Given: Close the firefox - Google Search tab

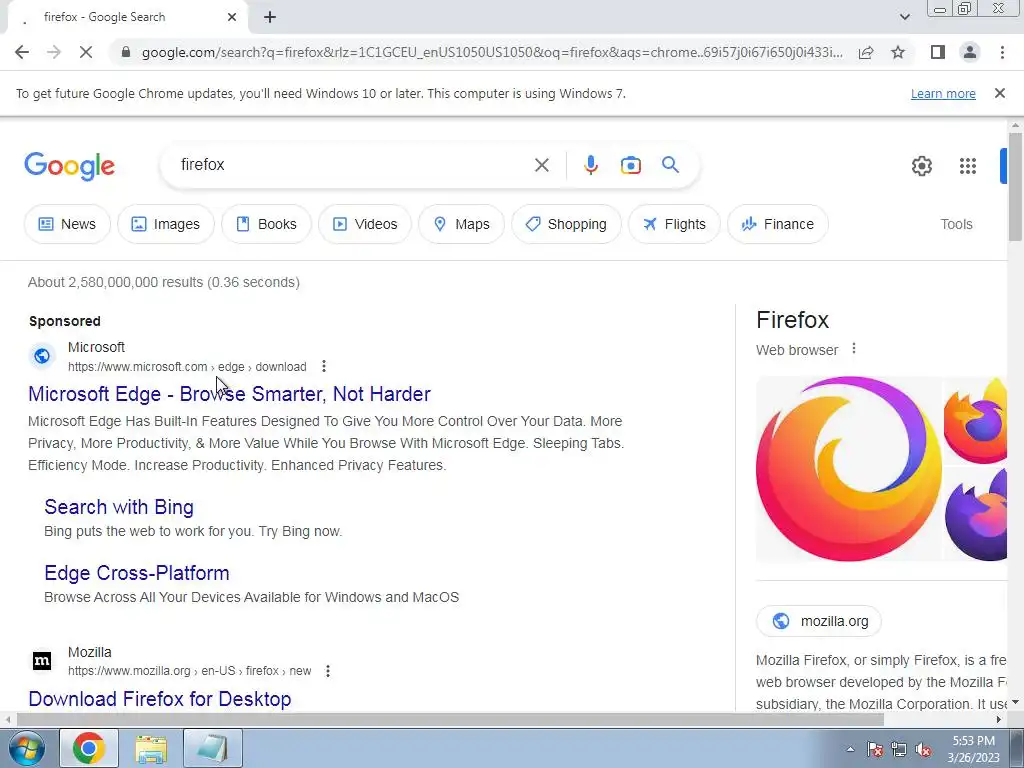Looking at the screenshot, I should click(232, 18).
